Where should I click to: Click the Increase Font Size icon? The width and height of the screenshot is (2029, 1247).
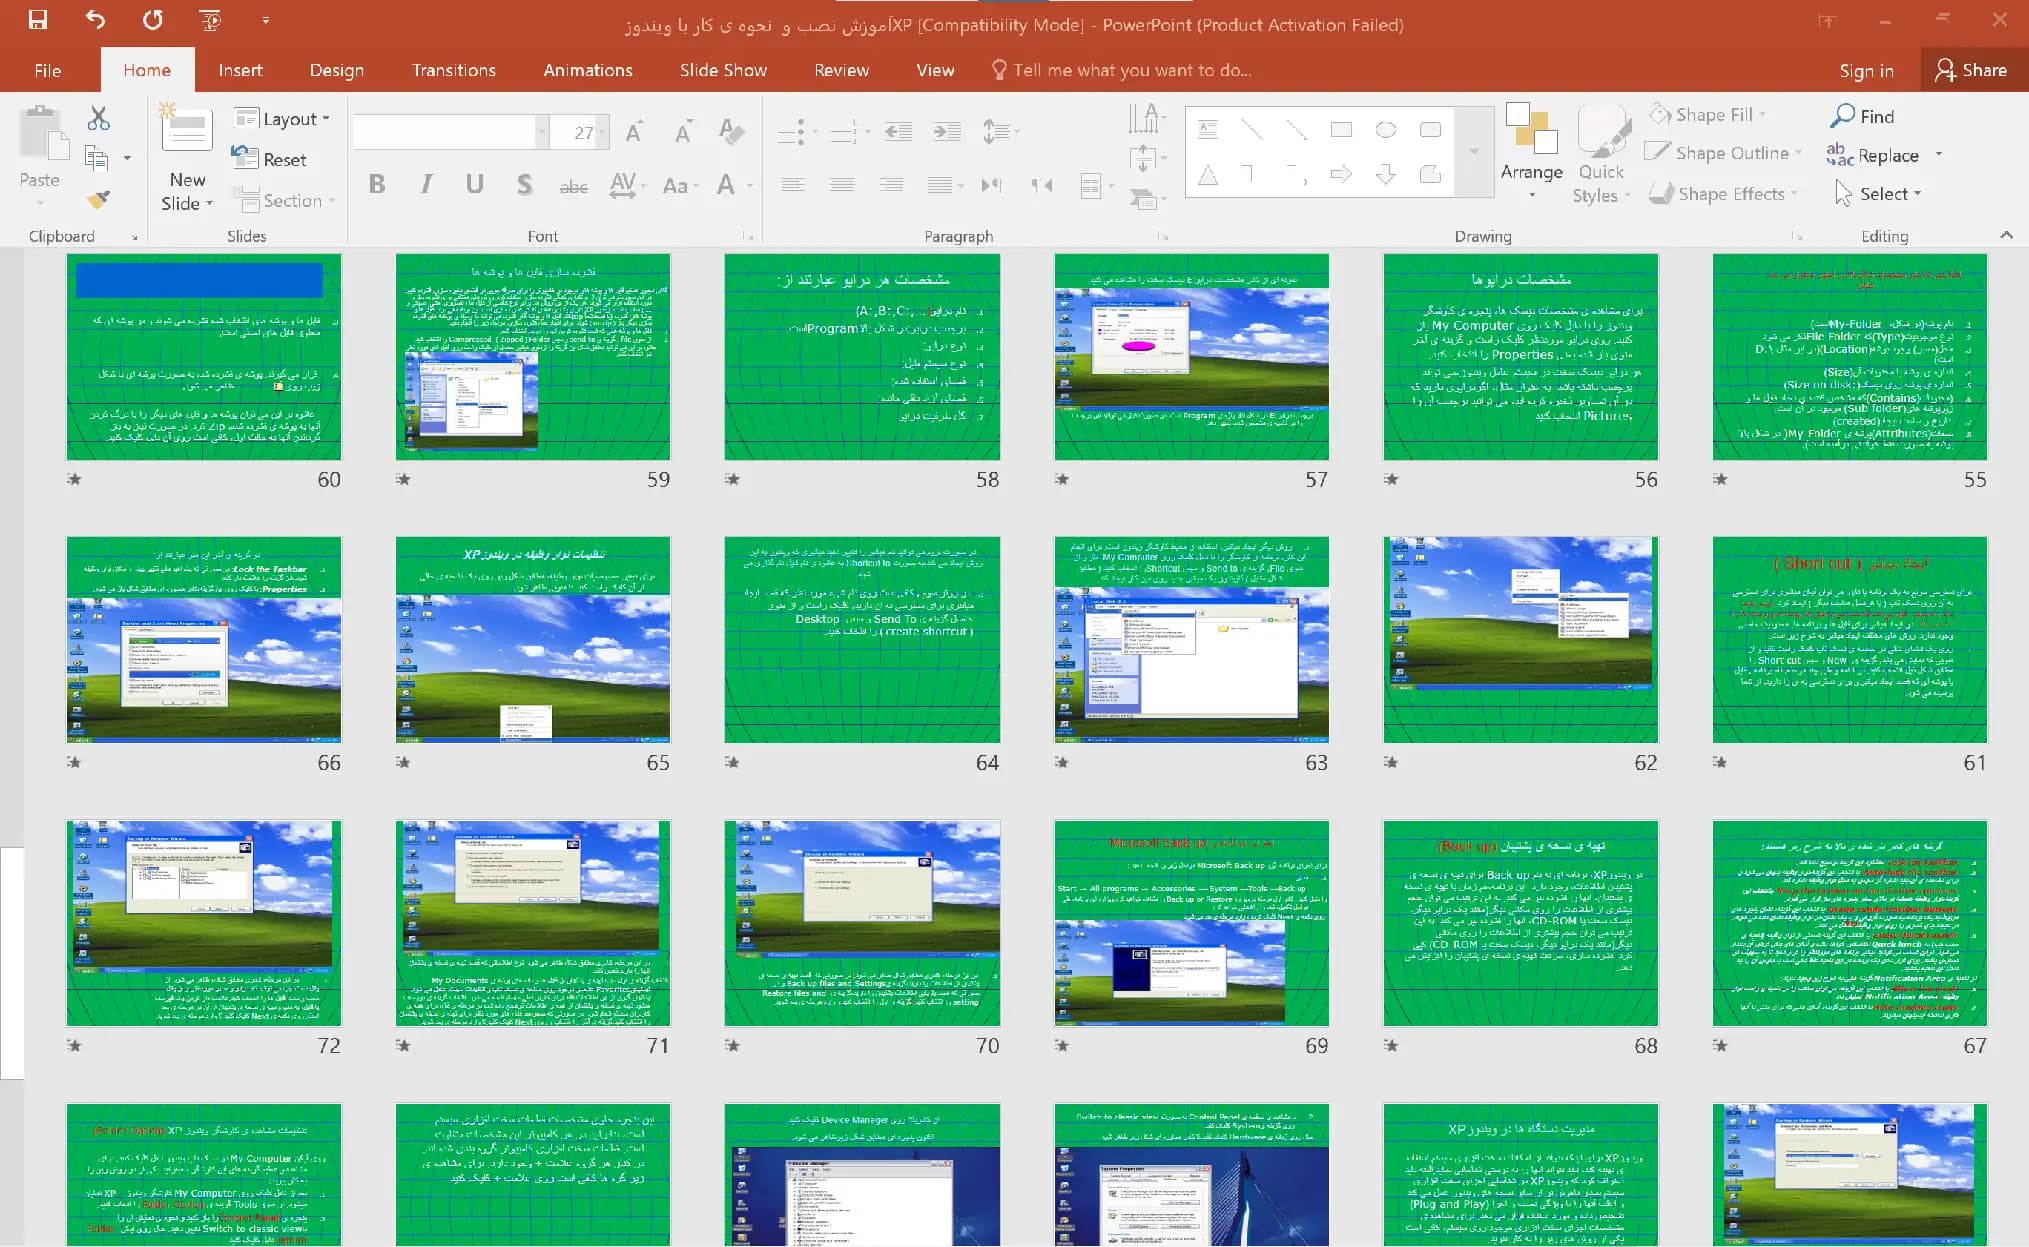click(x=634, y=131)
